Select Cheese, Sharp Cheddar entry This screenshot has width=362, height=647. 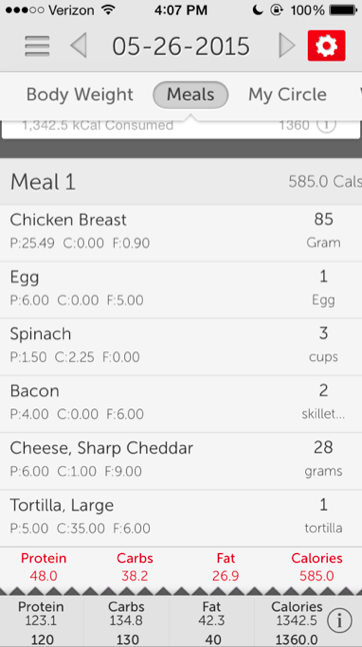tap(181, 461)
